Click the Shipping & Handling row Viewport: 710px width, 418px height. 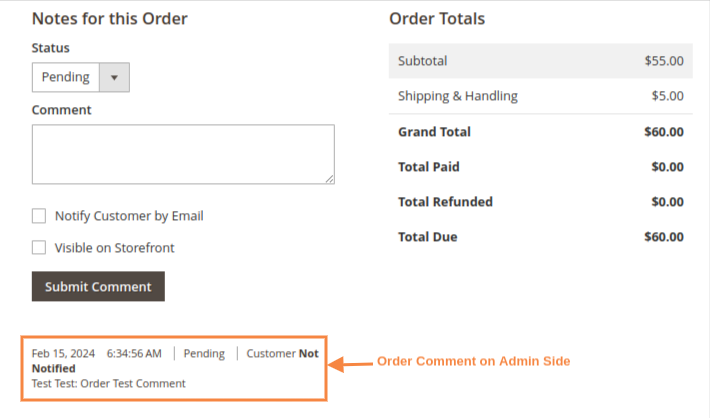540,96
